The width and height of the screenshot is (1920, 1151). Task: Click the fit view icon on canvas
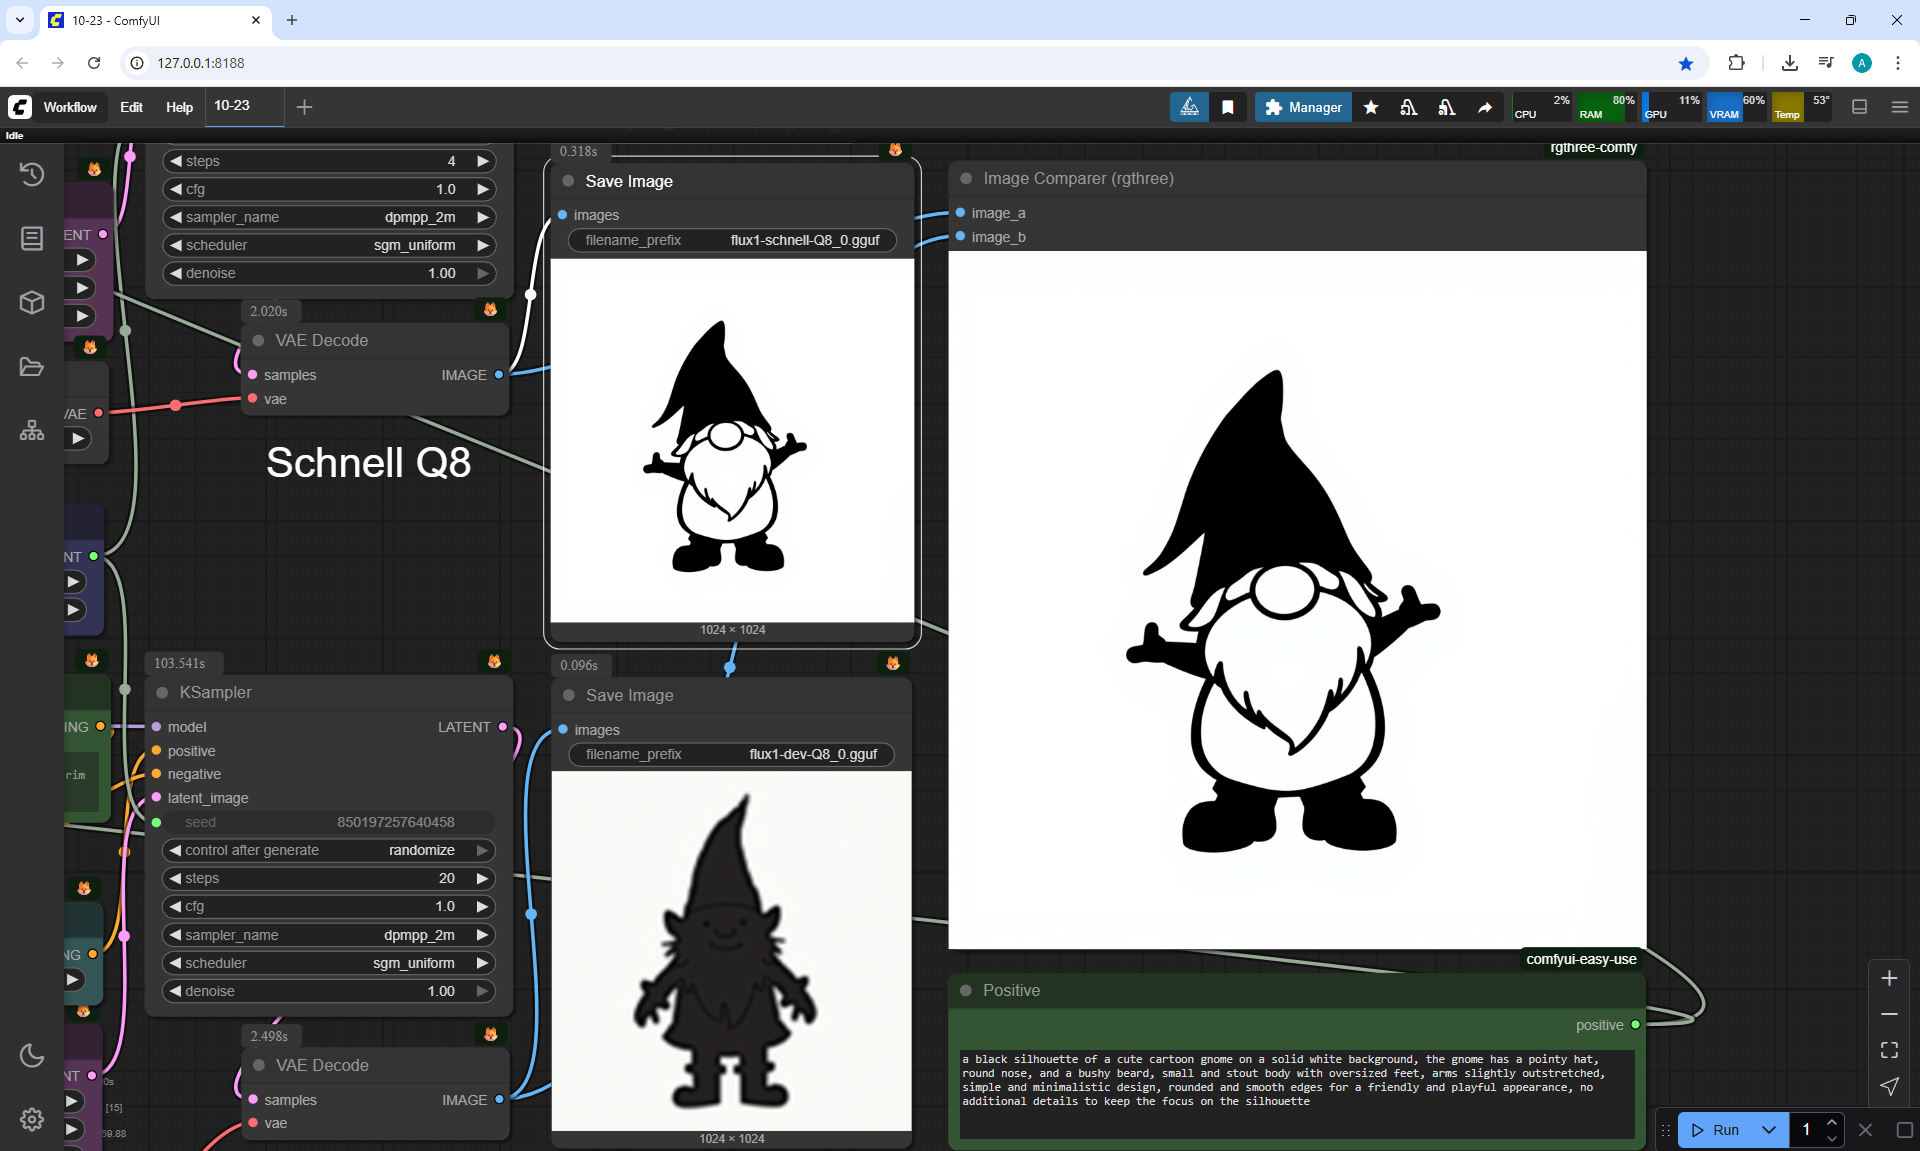[1889, 1050]
